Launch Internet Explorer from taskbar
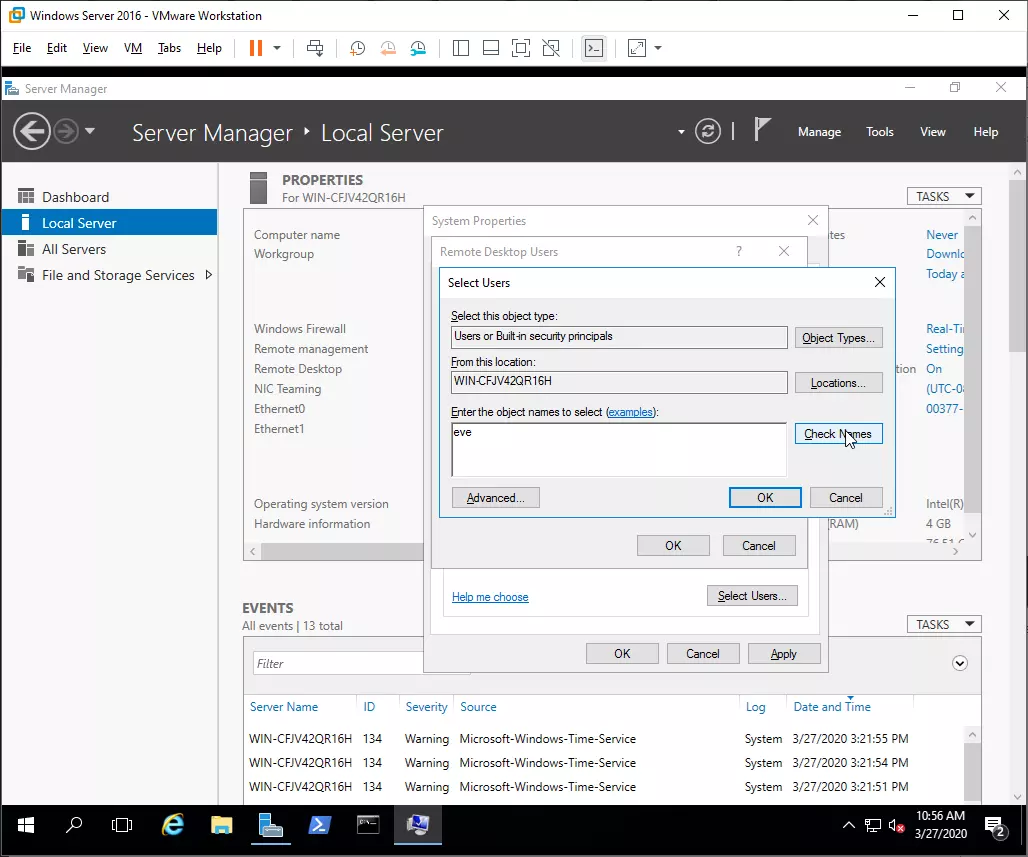The height and width of the screenshot is (857, 1028). (173, 825)
